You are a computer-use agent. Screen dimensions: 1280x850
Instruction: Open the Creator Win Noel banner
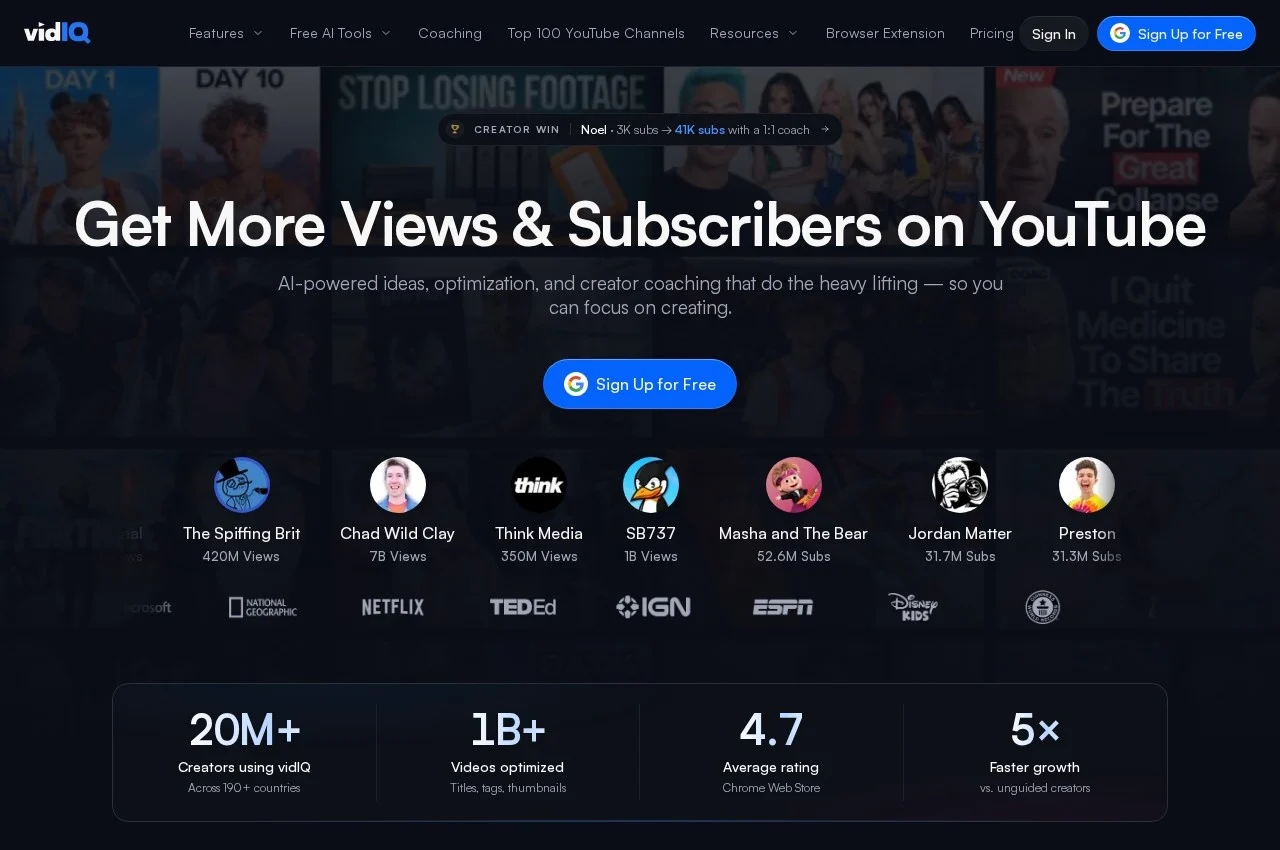[x=640, y=129]
